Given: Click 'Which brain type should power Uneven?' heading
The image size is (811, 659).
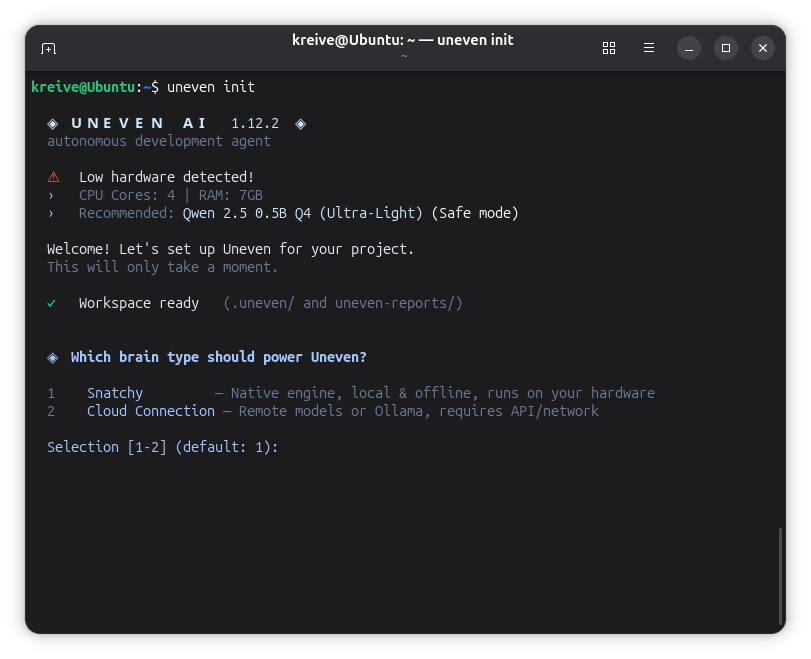Looking at the screenshot, I should (218, 357).
